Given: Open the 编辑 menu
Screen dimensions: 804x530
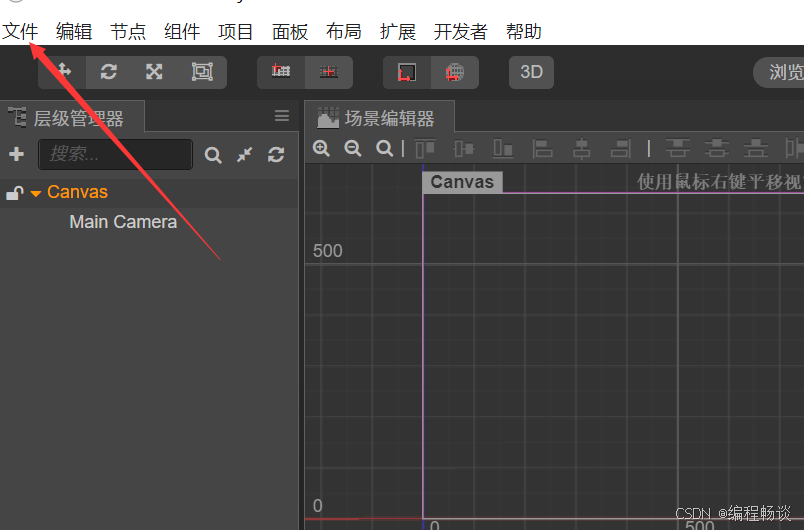Looking at the screenshot, I should [74, 32].
